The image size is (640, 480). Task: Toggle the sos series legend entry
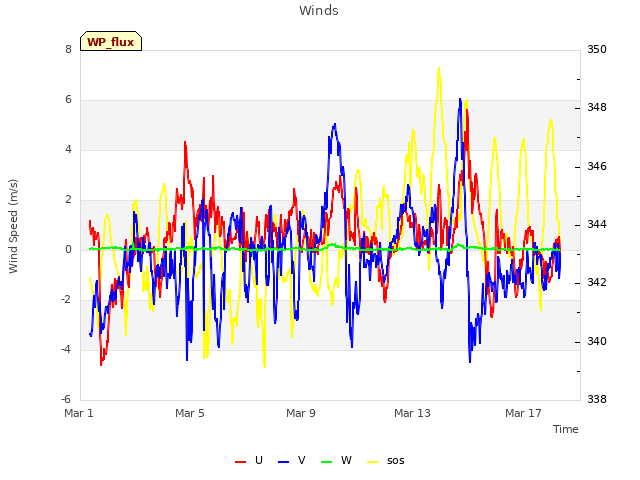pos(386,460)
